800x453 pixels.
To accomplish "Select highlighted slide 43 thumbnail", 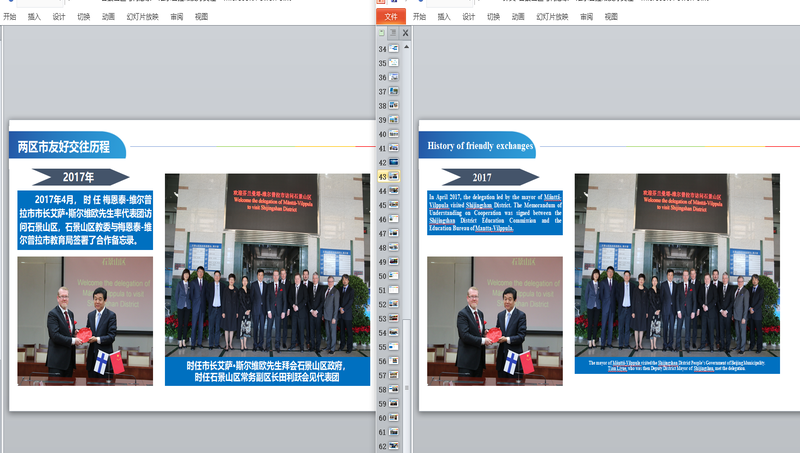I will 393,177.
